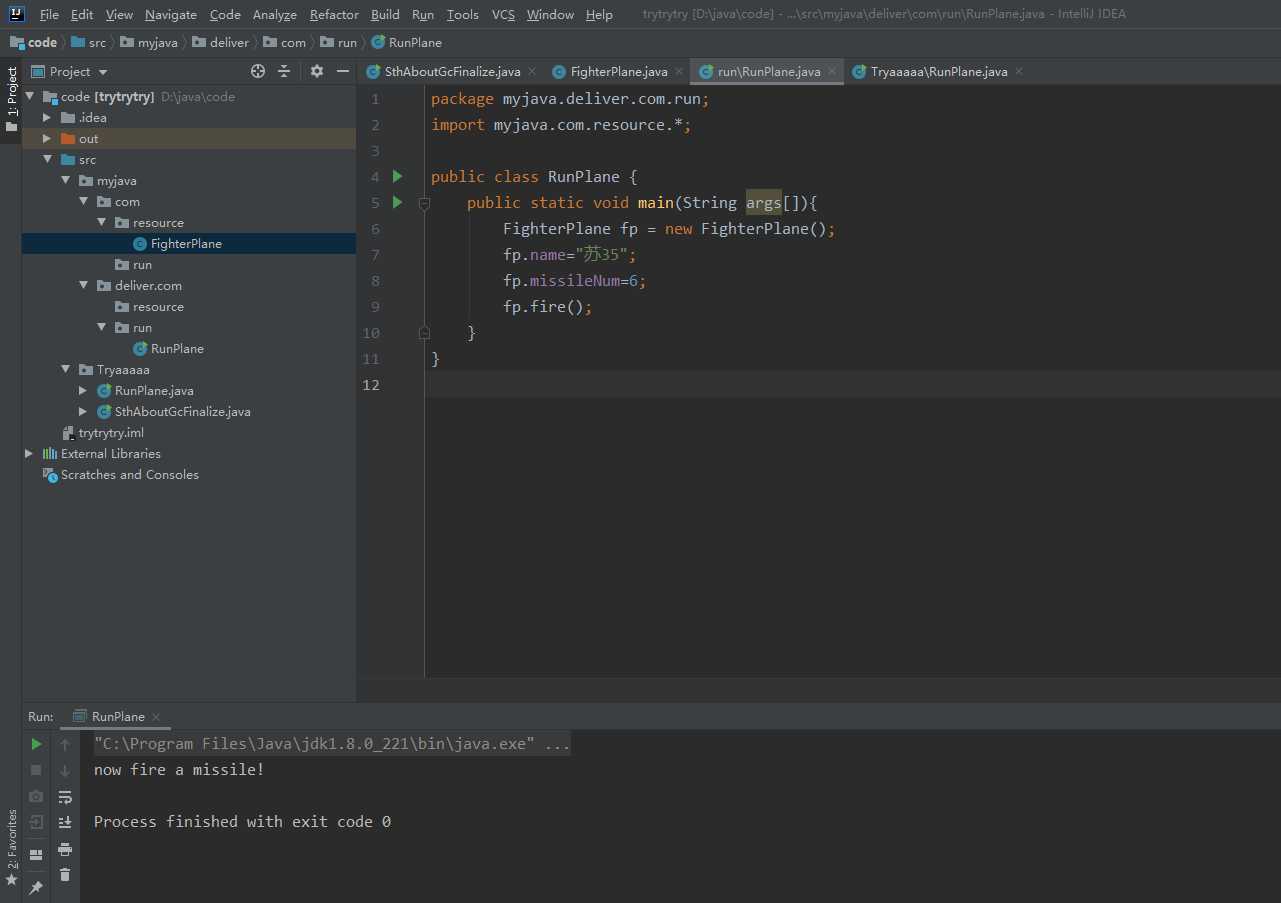Open the File menu
The height and width of the screenshot is (903, 1281).
click(x=49, y=15)
